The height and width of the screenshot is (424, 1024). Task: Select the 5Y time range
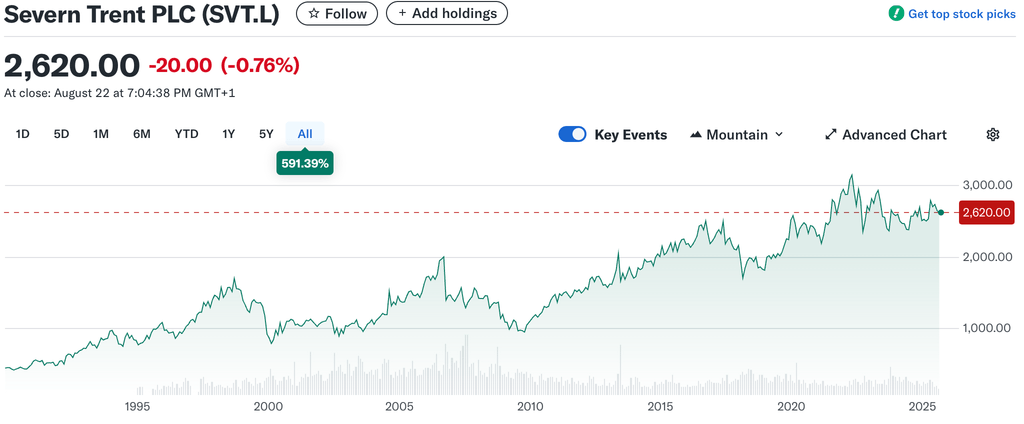[x=266, y=134]
